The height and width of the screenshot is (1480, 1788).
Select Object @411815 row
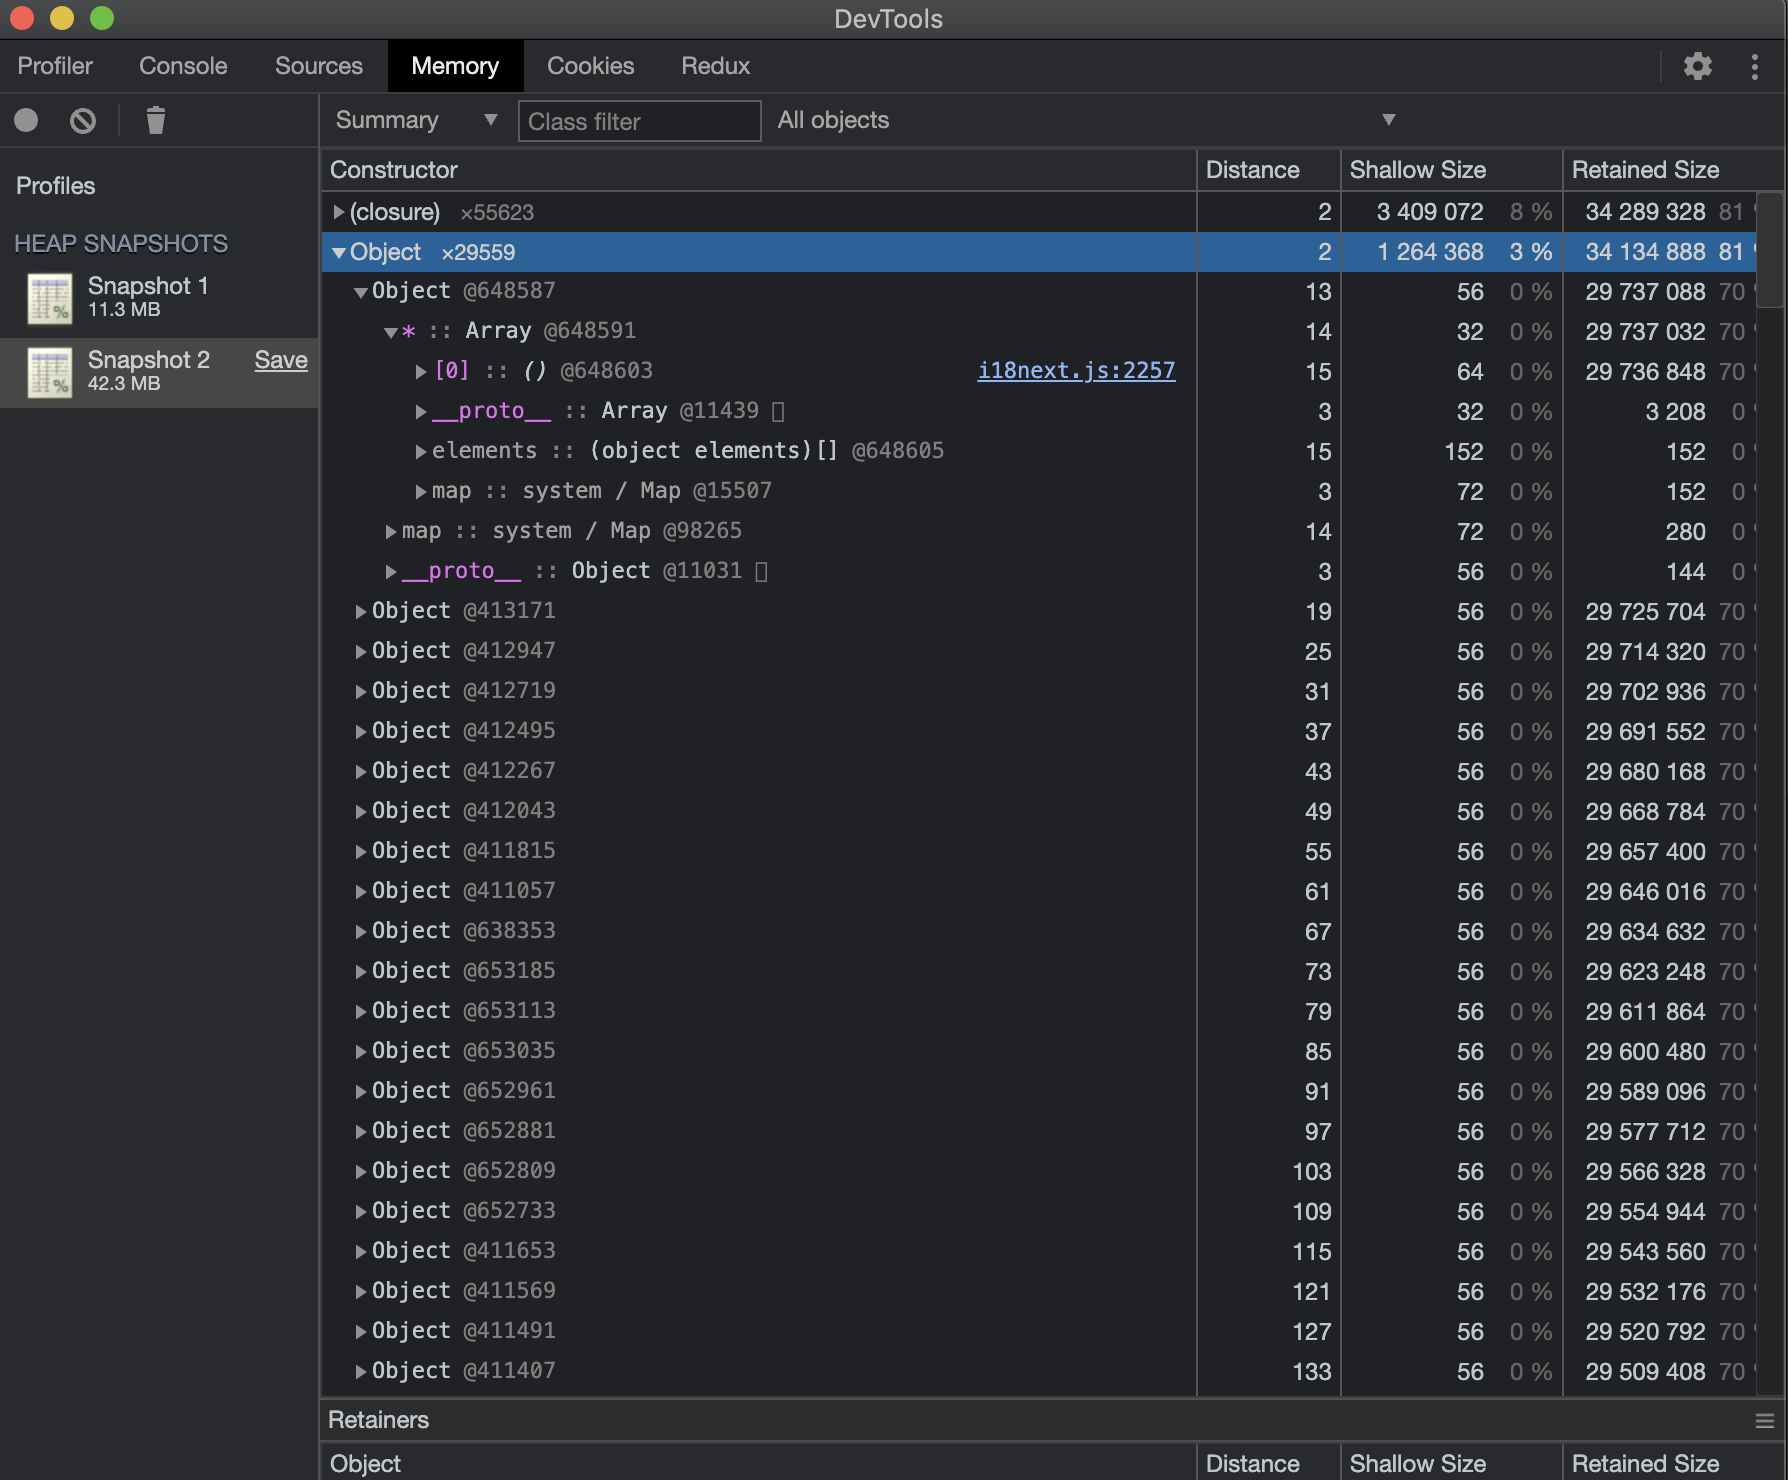tap(1039, 851)
